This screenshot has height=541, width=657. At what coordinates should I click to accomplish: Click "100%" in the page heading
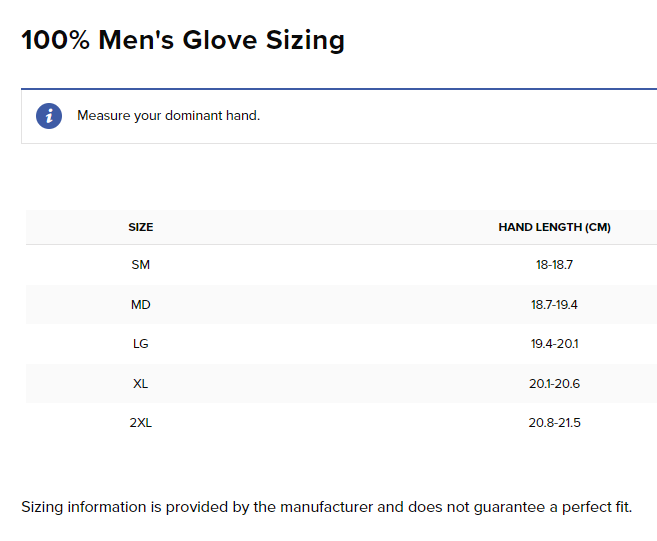click(x=56, y=40)
